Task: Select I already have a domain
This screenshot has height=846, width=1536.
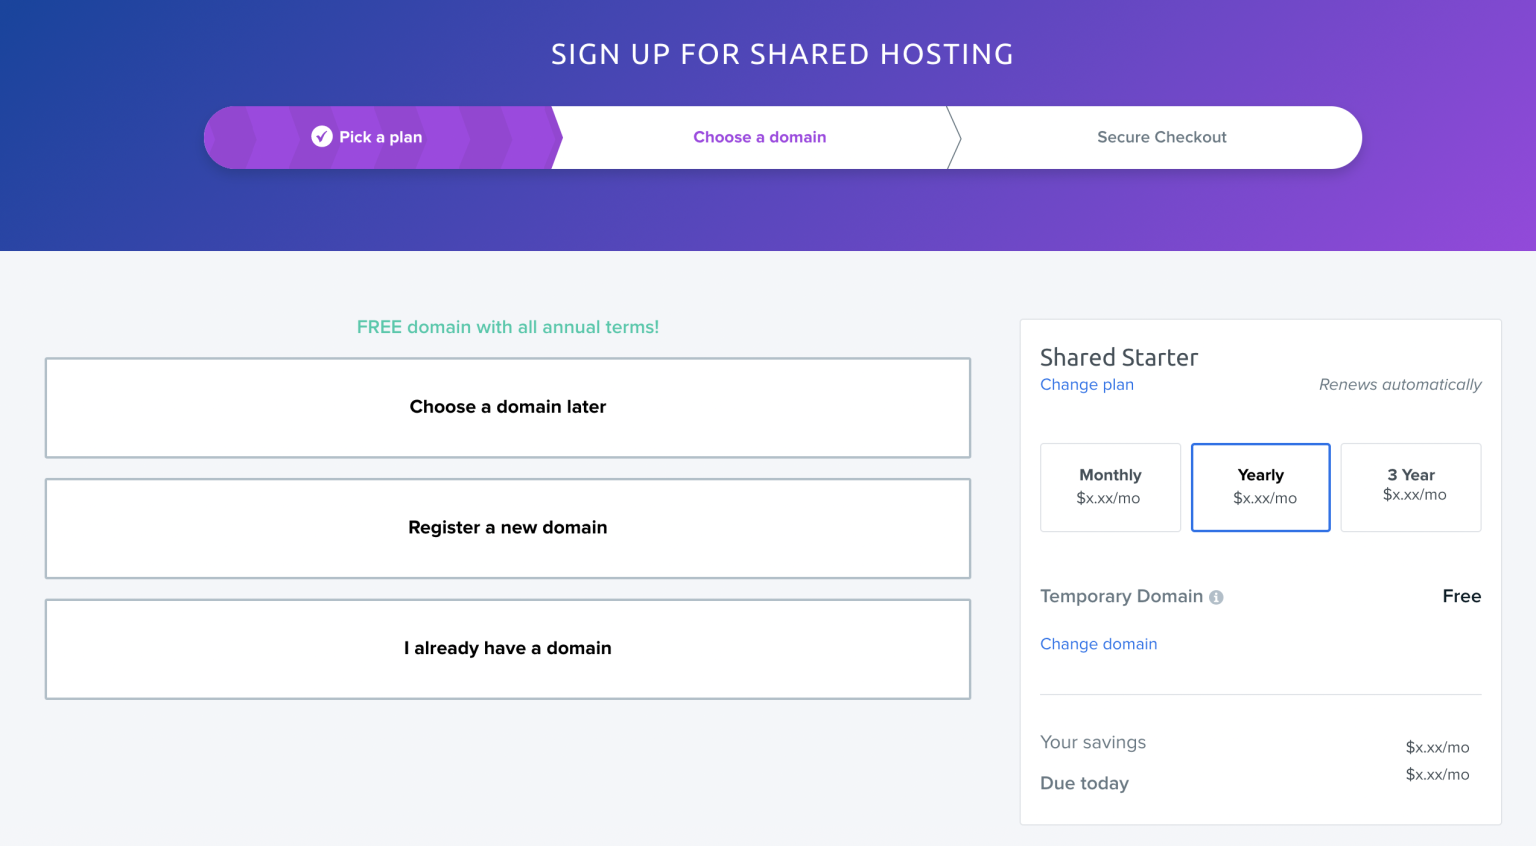Action: [507, 648]
